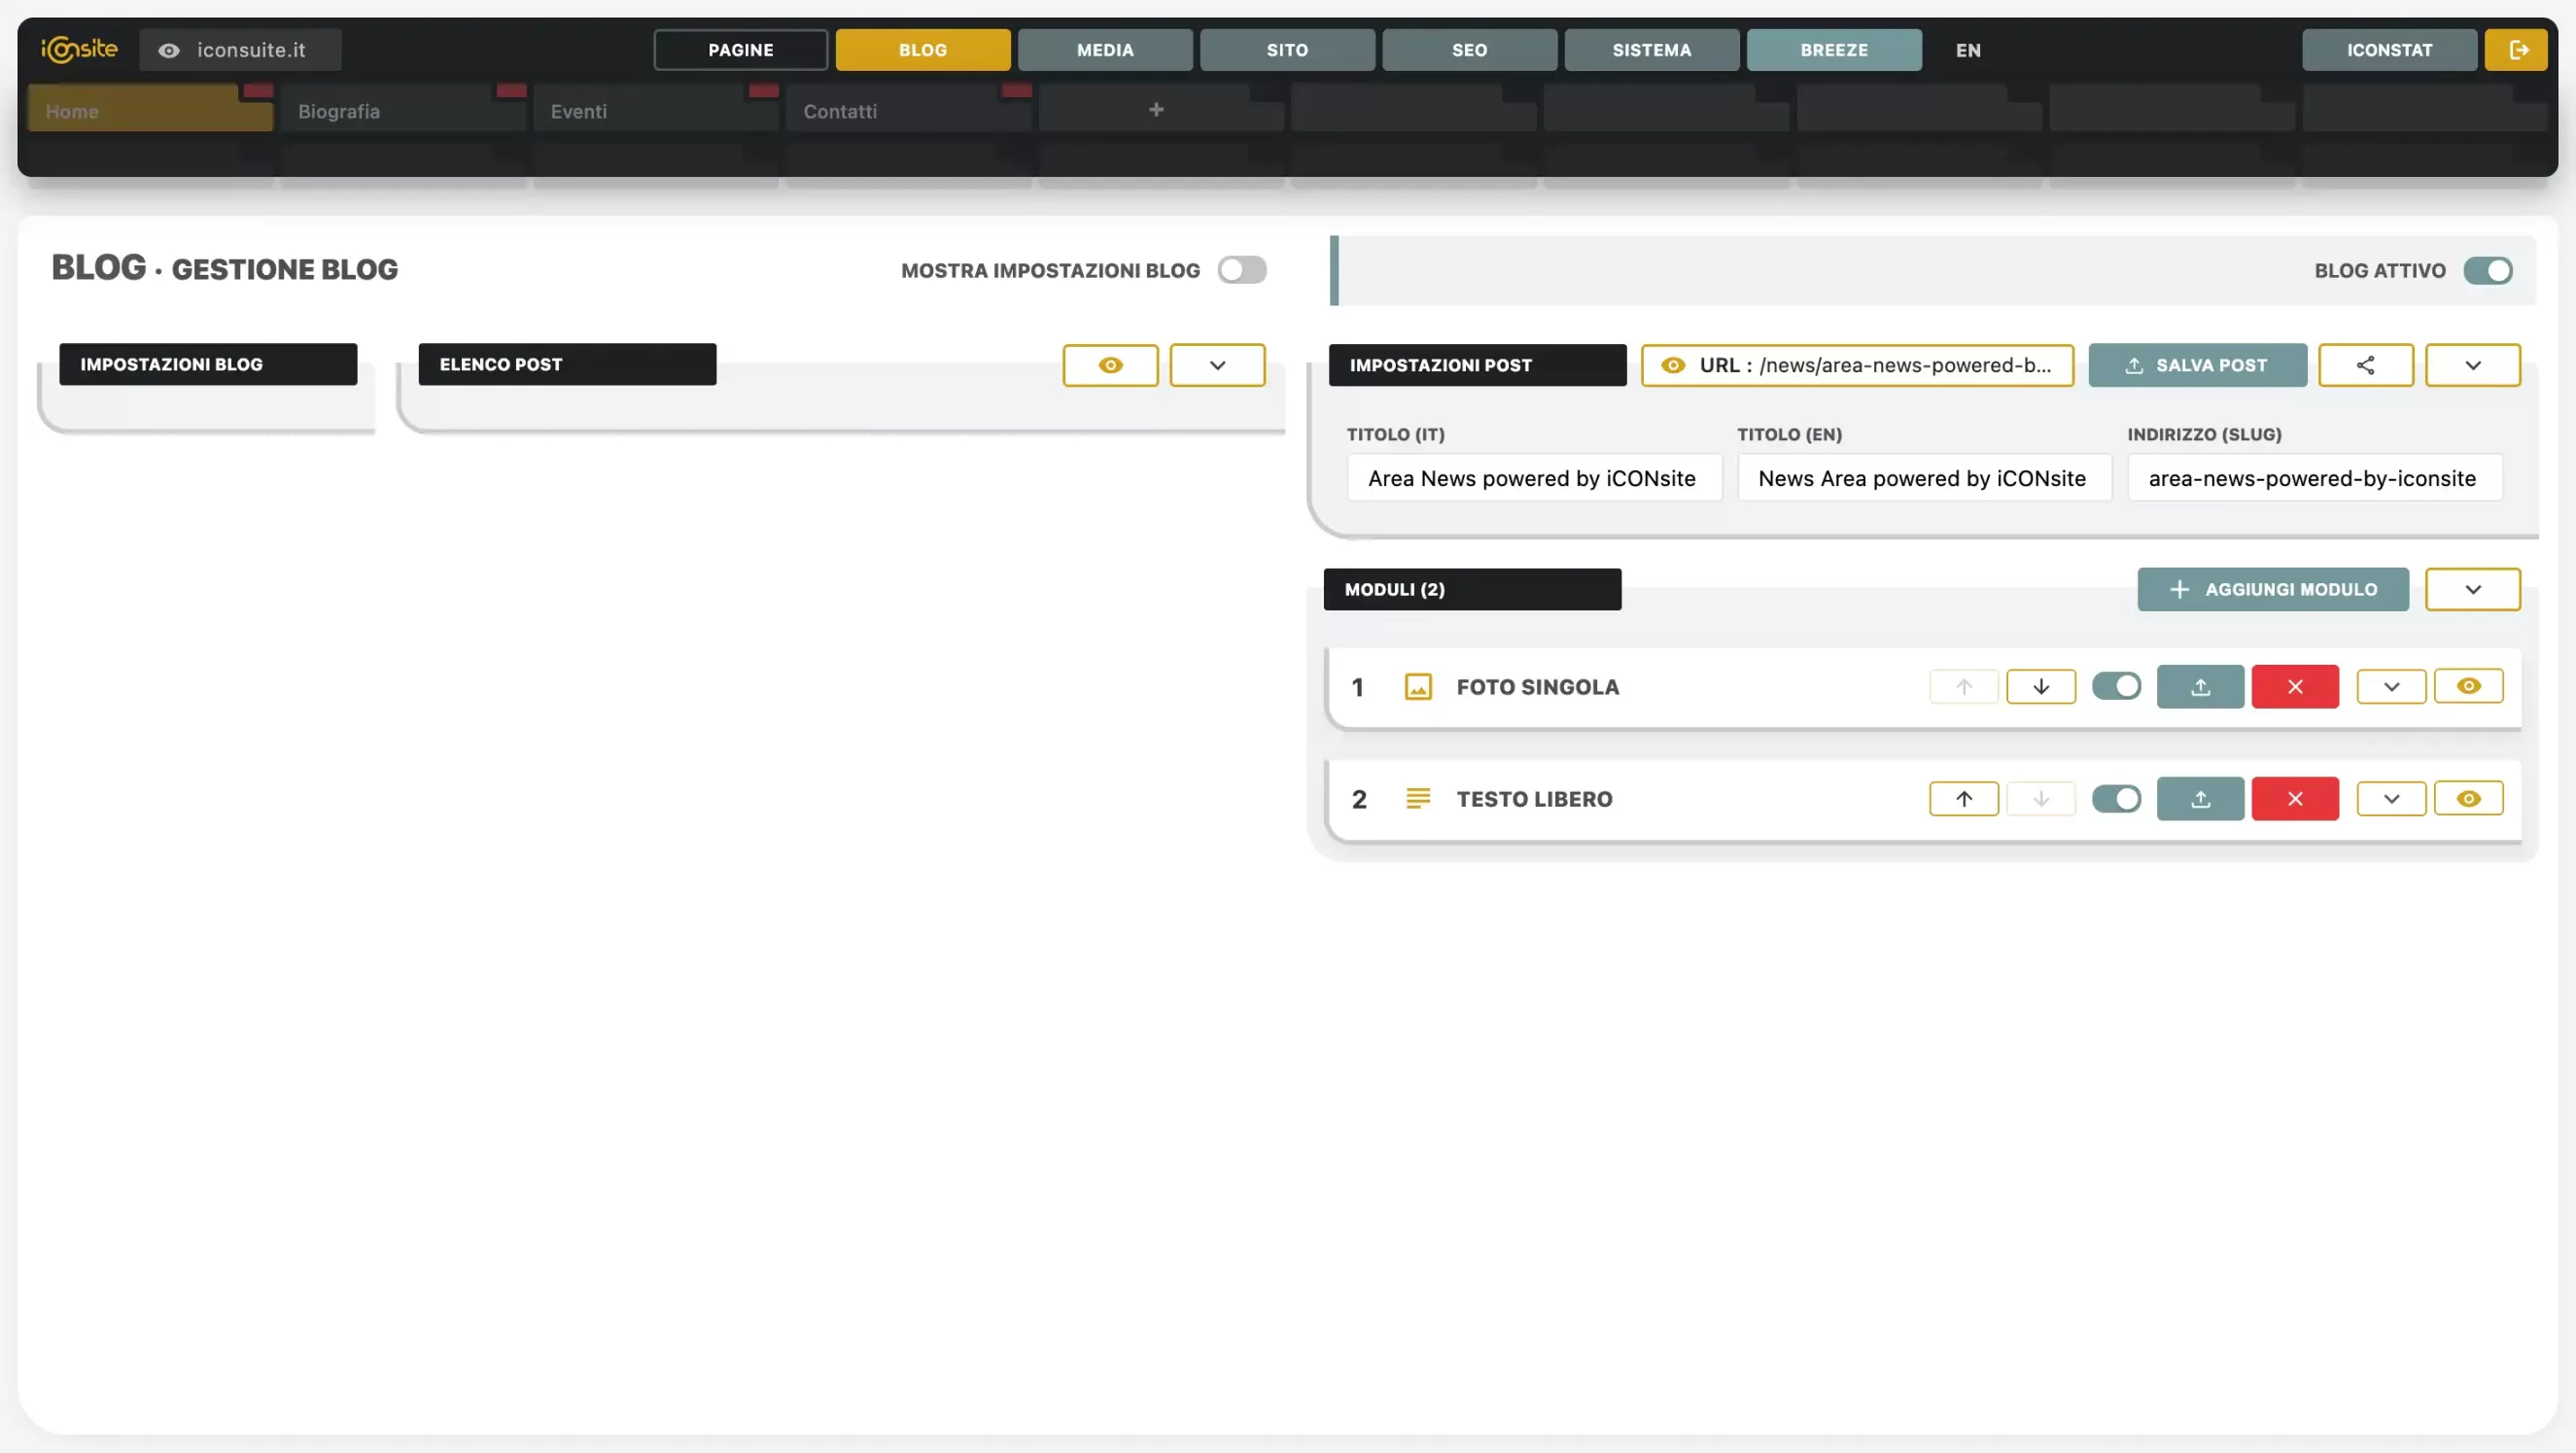
Task: Open the MEDIA menu
Action: 1105,50
